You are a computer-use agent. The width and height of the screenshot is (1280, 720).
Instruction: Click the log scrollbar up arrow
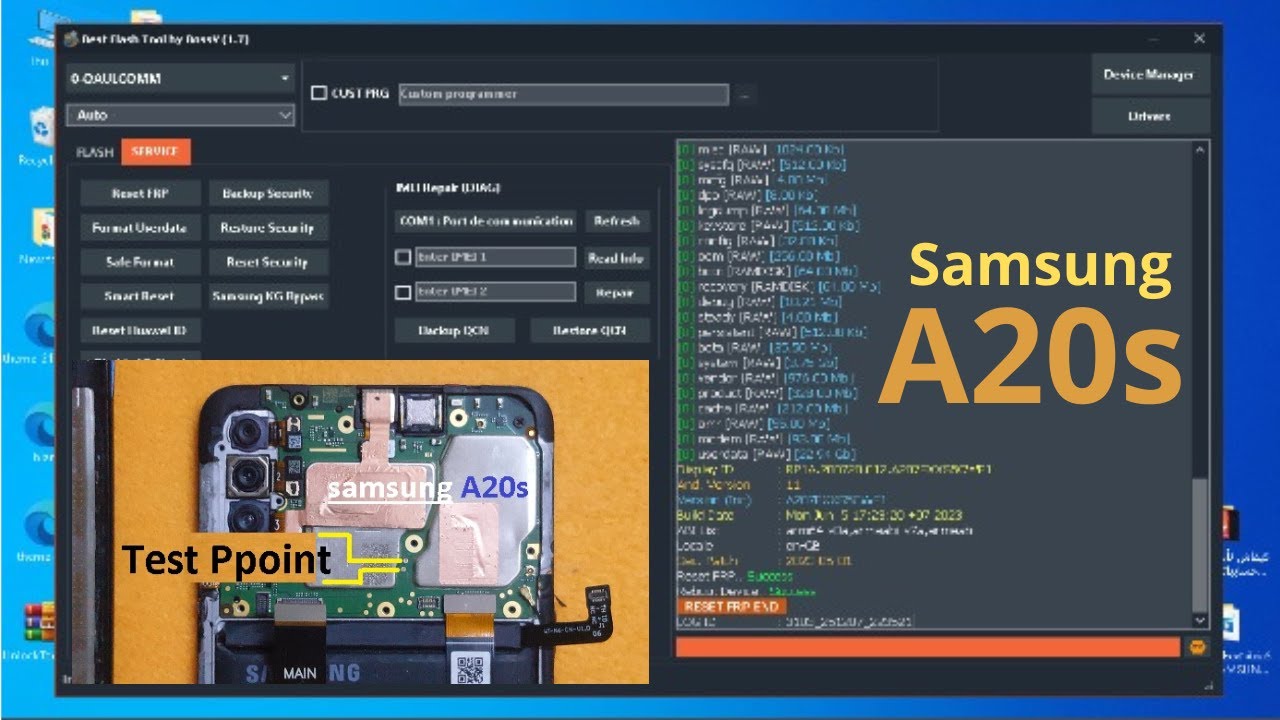coord(1199,150)
